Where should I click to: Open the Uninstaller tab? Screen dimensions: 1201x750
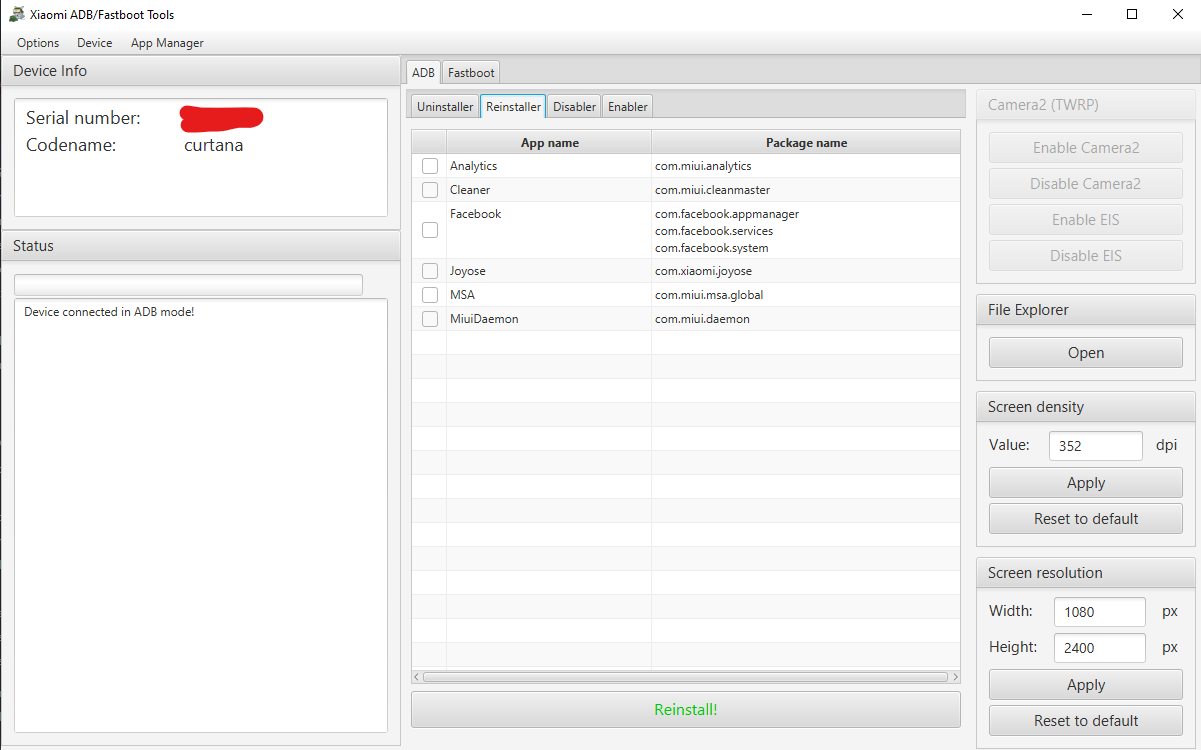point(445,107)
